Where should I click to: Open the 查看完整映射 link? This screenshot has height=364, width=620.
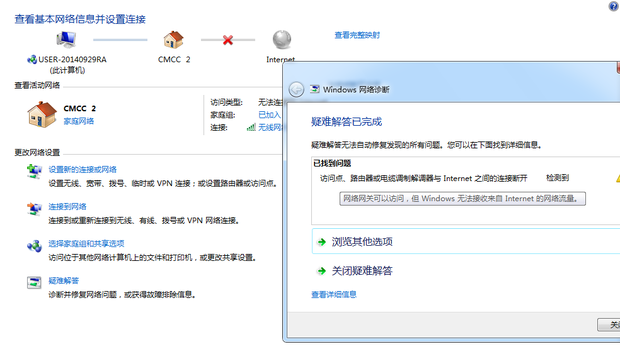[357, 35]
